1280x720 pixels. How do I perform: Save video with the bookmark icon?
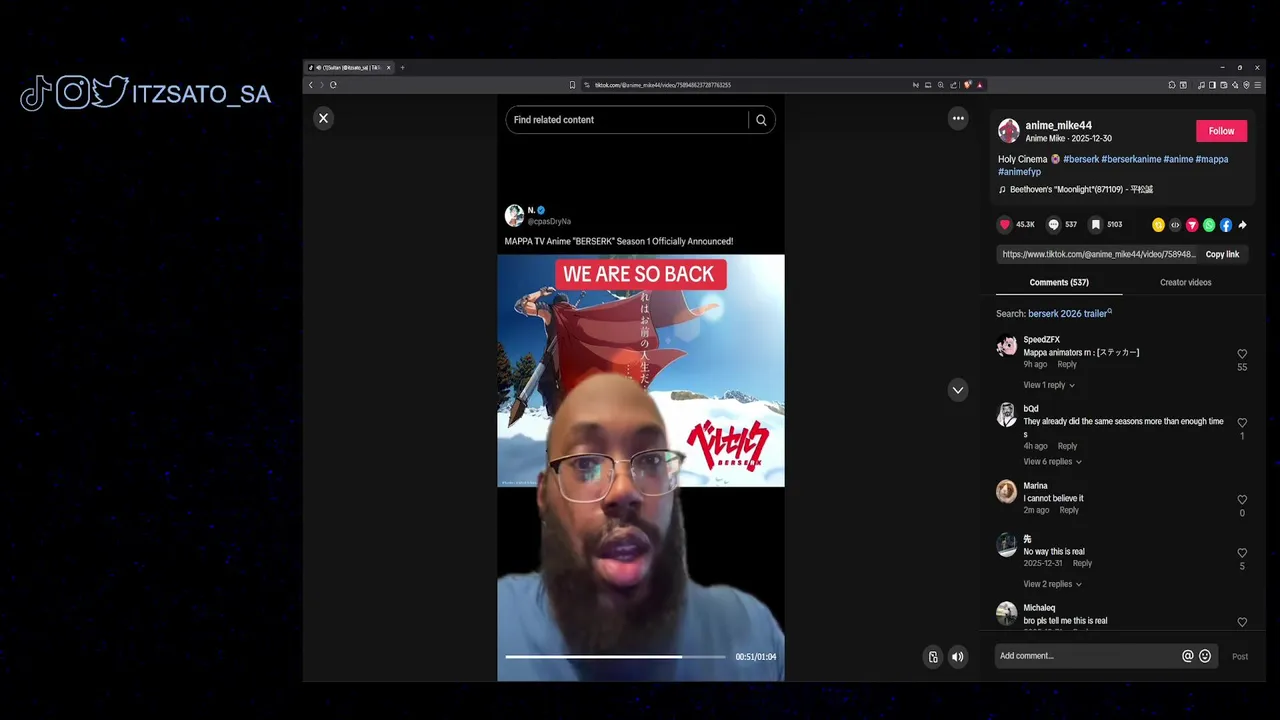click(x=1096, y=225)
